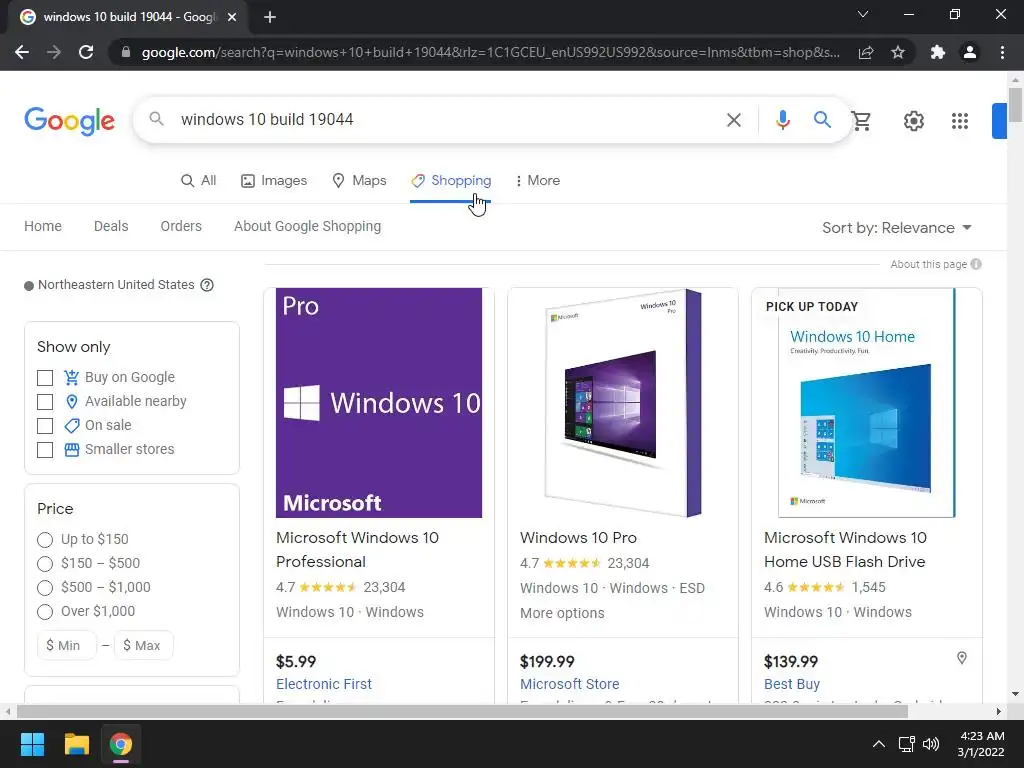The width and height of the screenshot is (1024, 768).
Task: Show hidden system tray icons
Action: click(x=879, y=744)
